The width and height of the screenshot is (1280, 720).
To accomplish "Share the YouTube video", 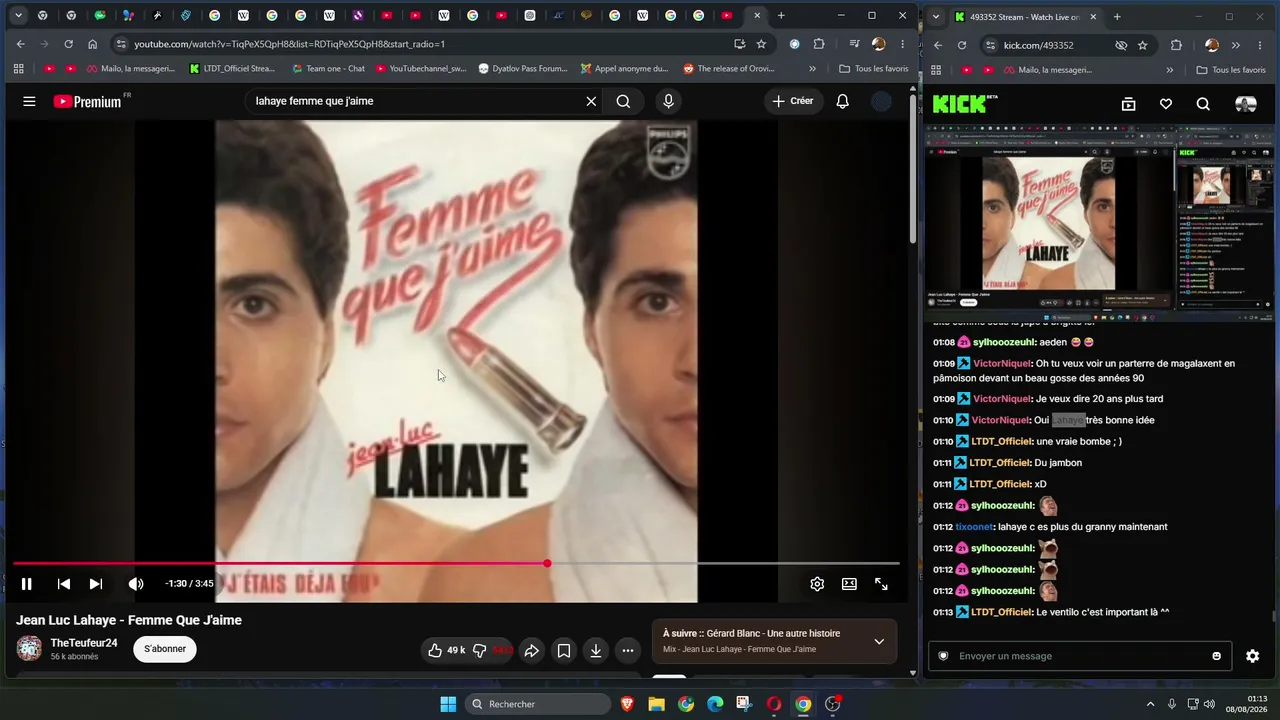I will coord(532,650).
